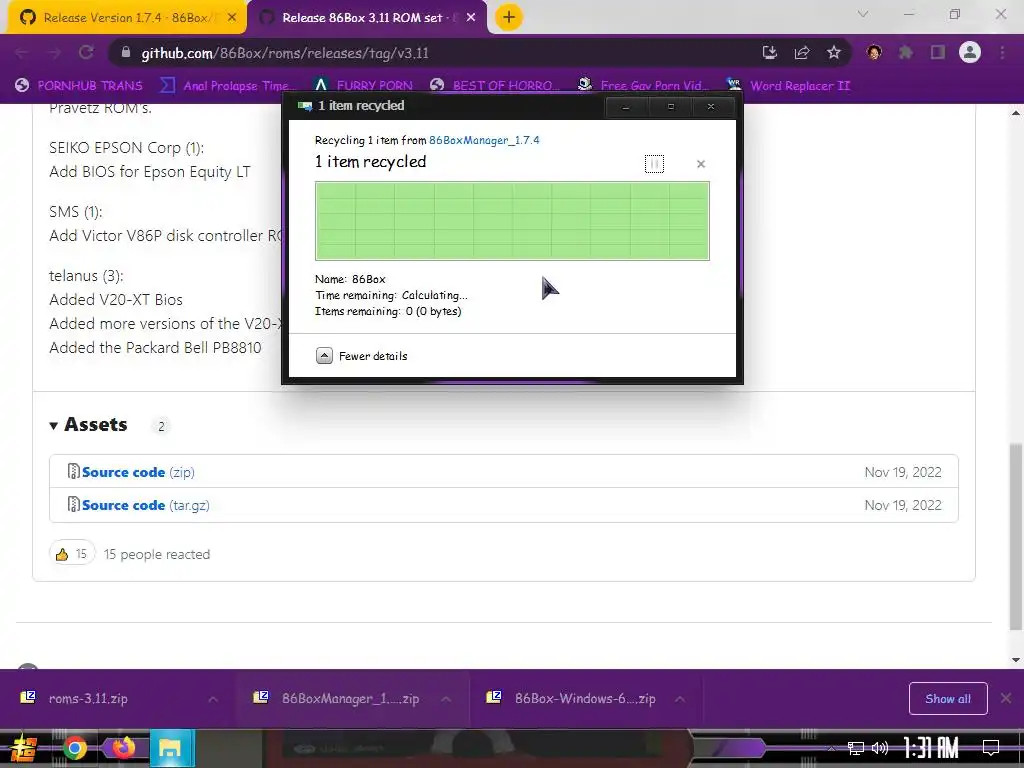Click the Source code (tar.gz) file icon

pos(74,504)
